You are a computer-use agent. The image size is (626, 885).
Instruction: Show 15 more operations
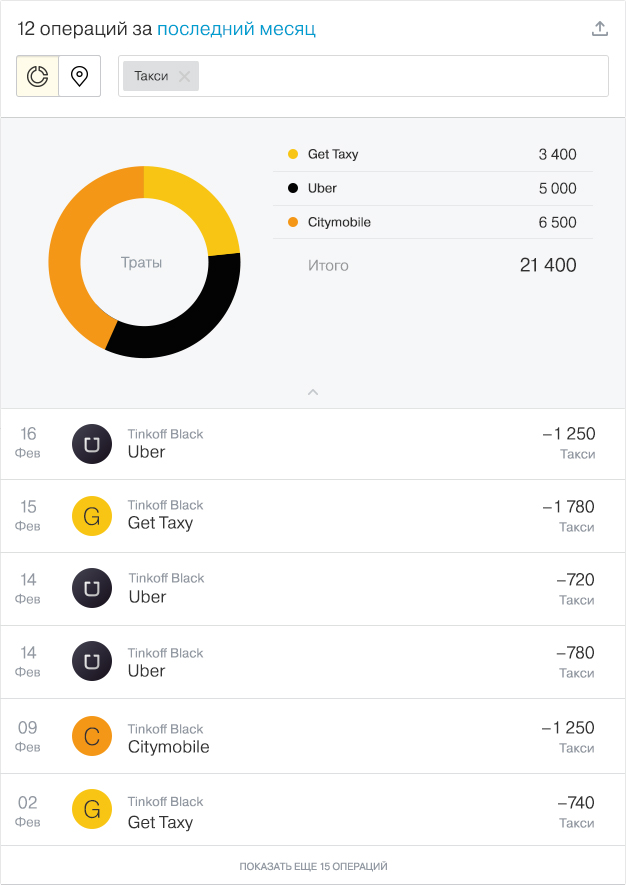pos(313,866)
